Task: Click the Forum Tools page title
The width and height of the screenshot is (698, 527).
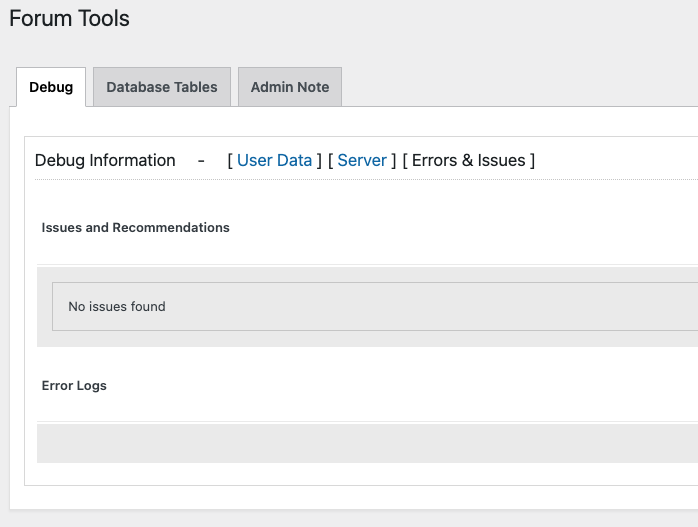Action: [69, 18]
